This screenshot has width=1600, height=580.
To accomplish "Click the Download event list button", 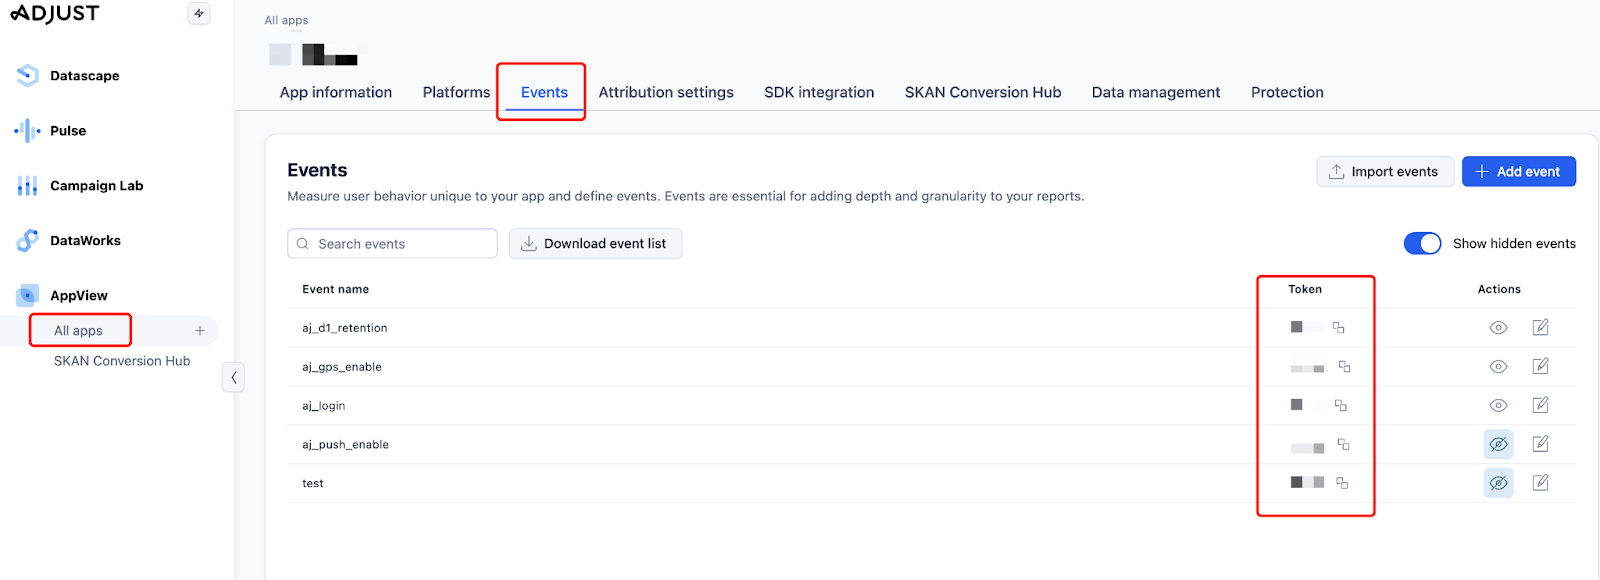I will [x=595, y=243].
